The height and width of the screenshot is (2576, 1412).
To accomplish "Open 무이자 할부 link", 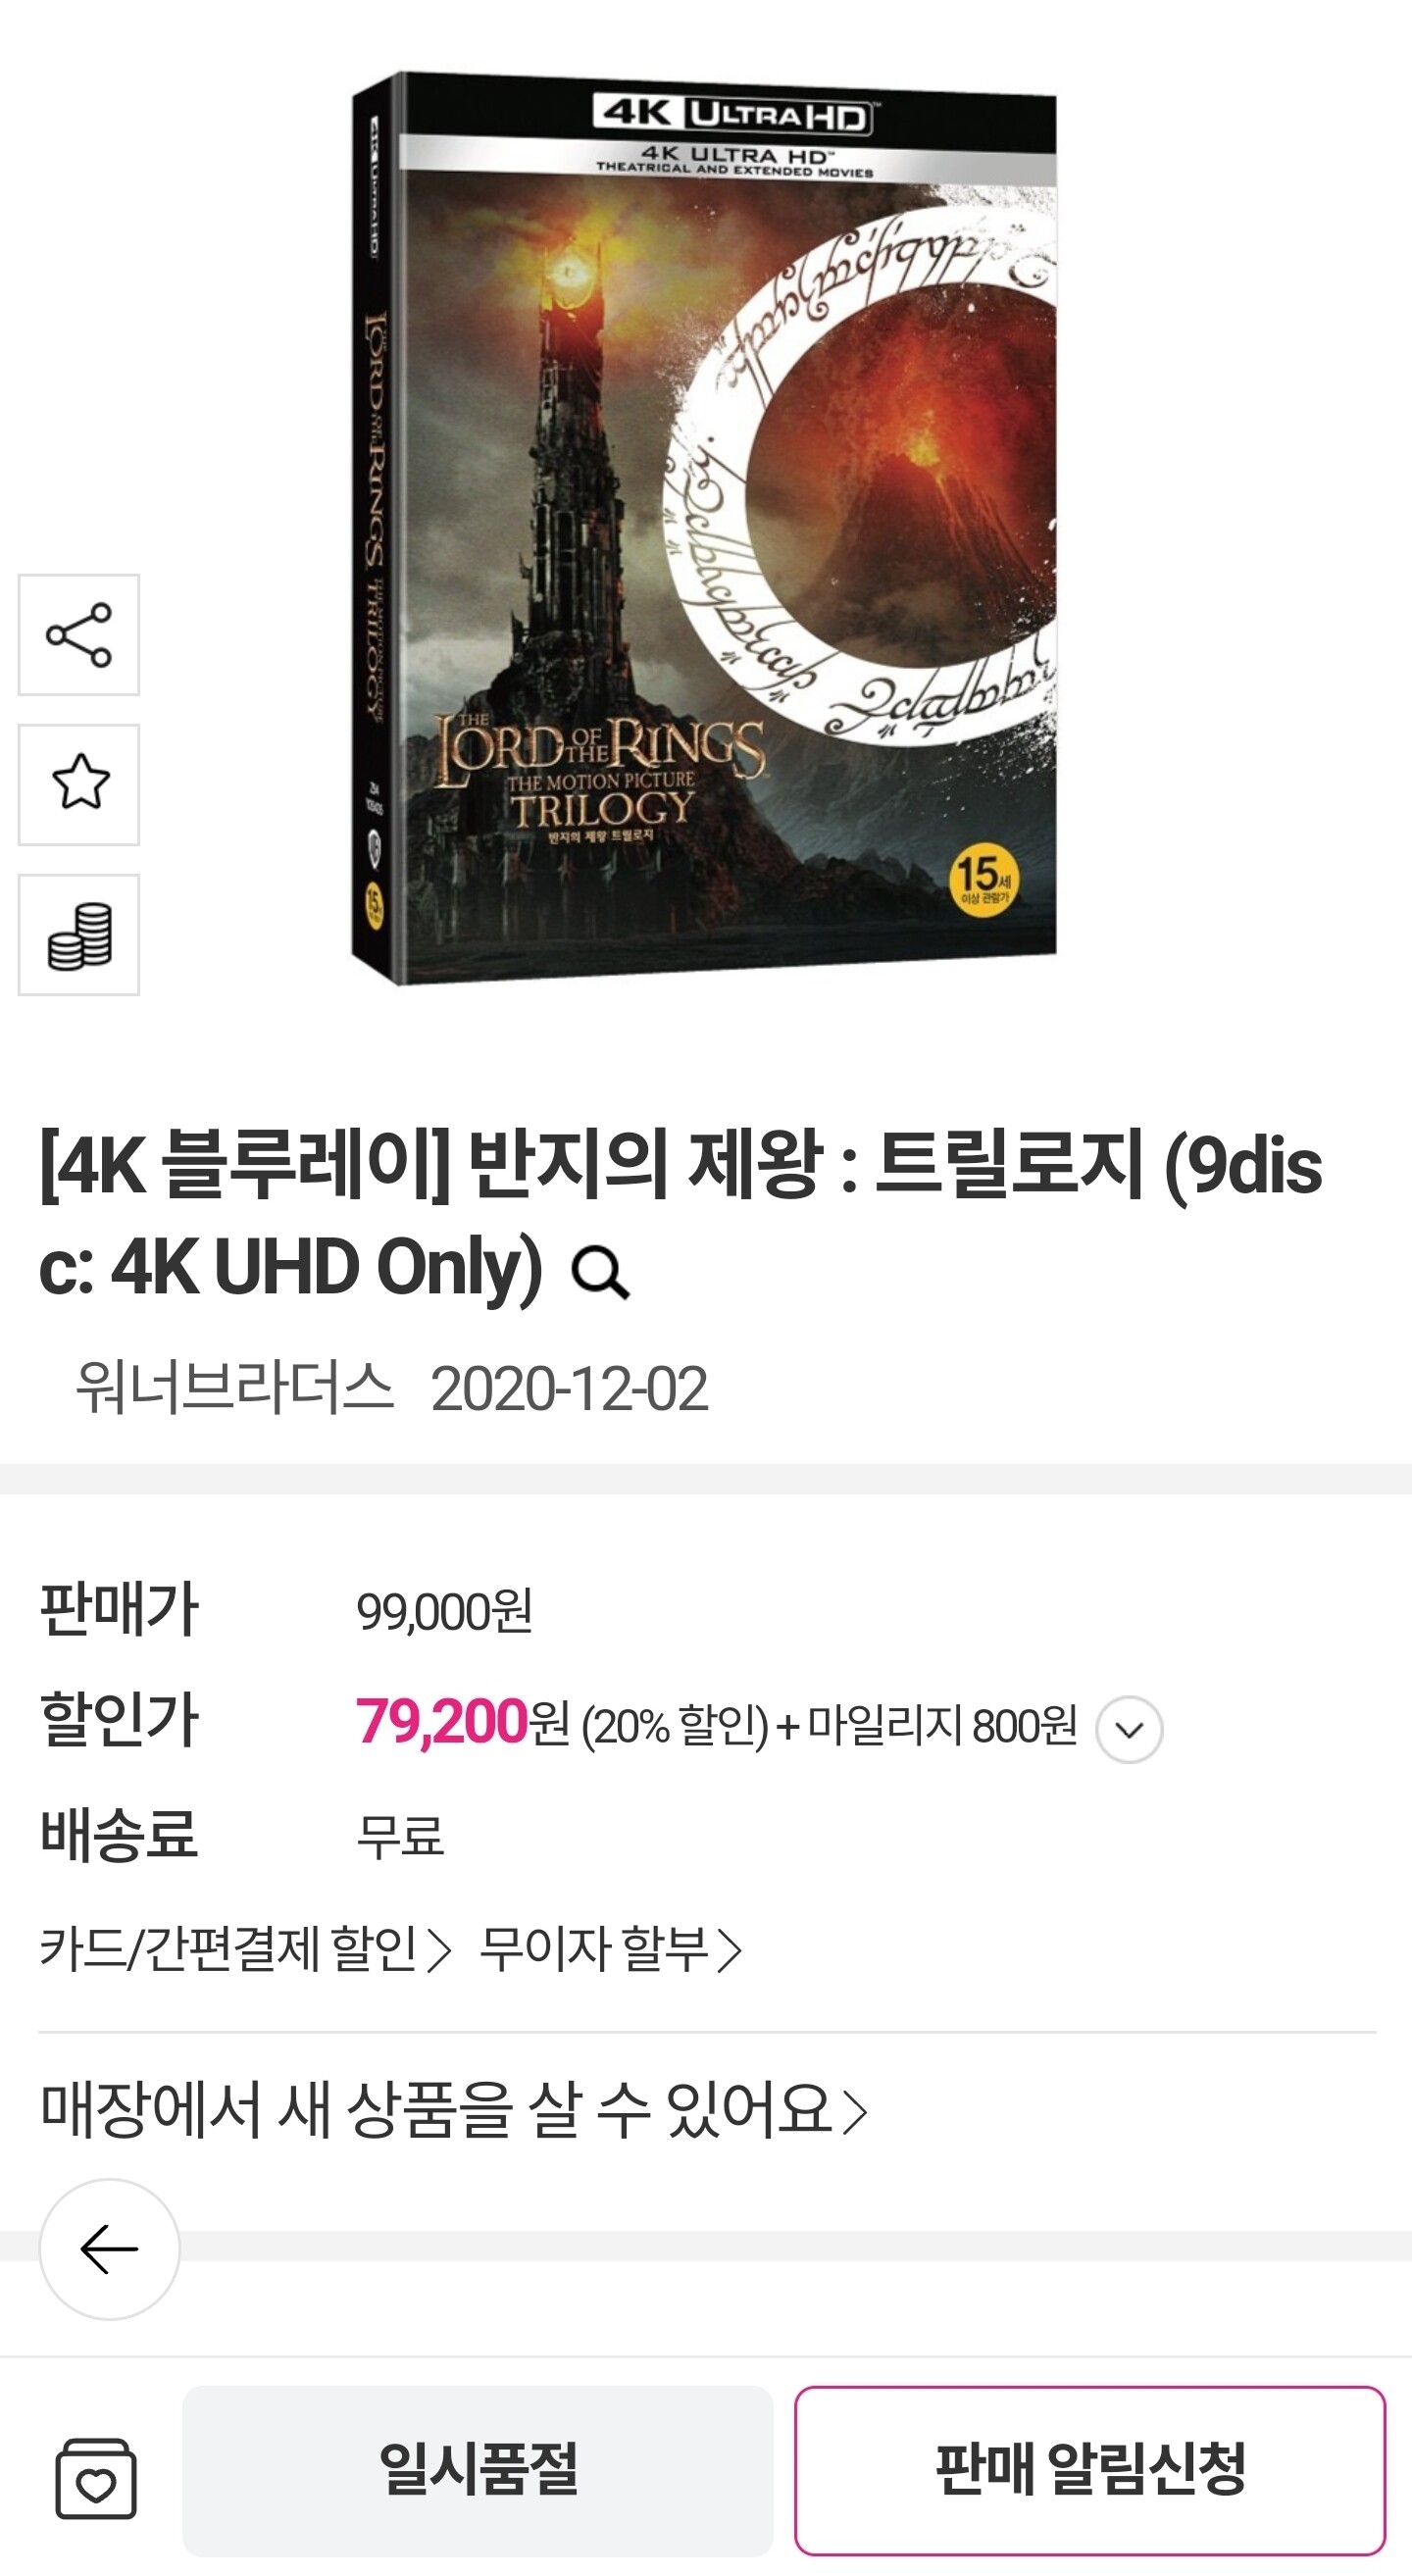I will coord(611,1949).
